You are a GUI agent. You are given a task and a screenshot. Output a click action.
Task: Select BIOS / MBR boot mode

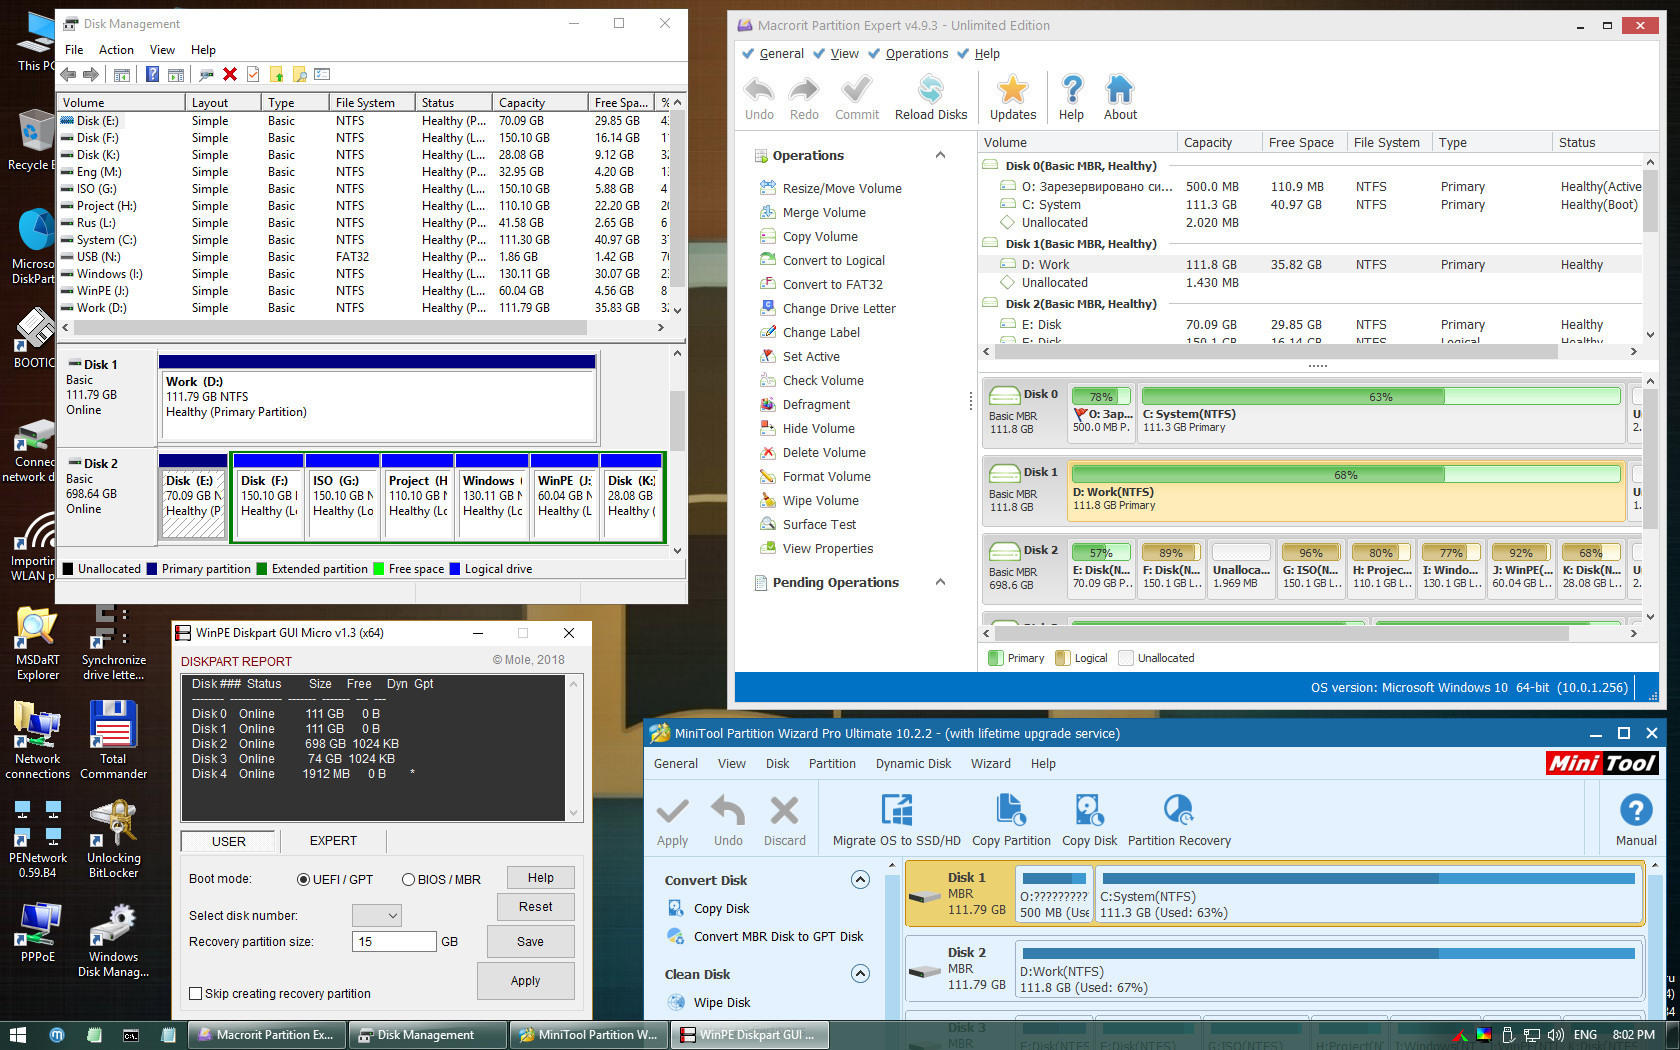[441, 880]
